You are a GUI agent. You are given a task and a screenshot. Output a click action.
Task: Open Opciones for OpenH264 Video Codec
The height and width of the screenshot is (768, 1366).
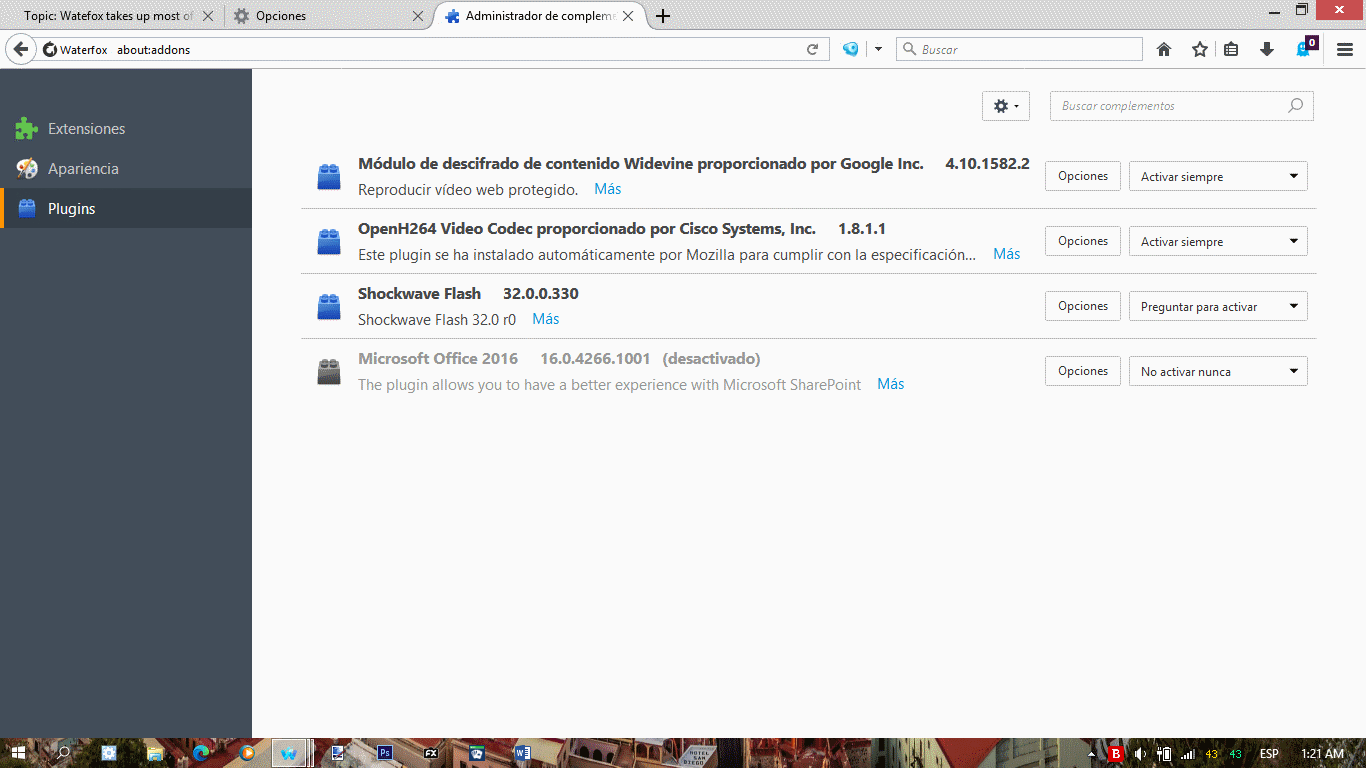tap(1083, 241)
